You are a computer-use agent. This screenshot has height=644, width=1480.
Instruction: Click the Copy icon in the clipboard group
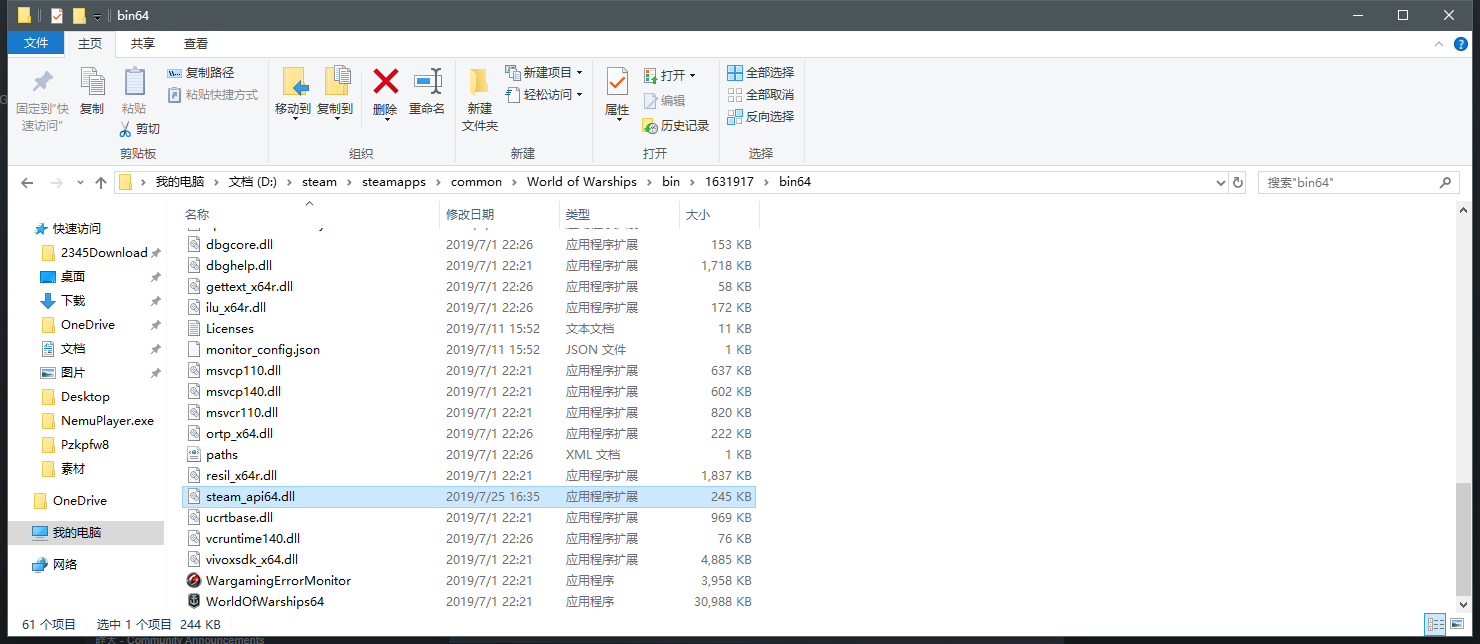pyautogui.click(x=92, y=83)
